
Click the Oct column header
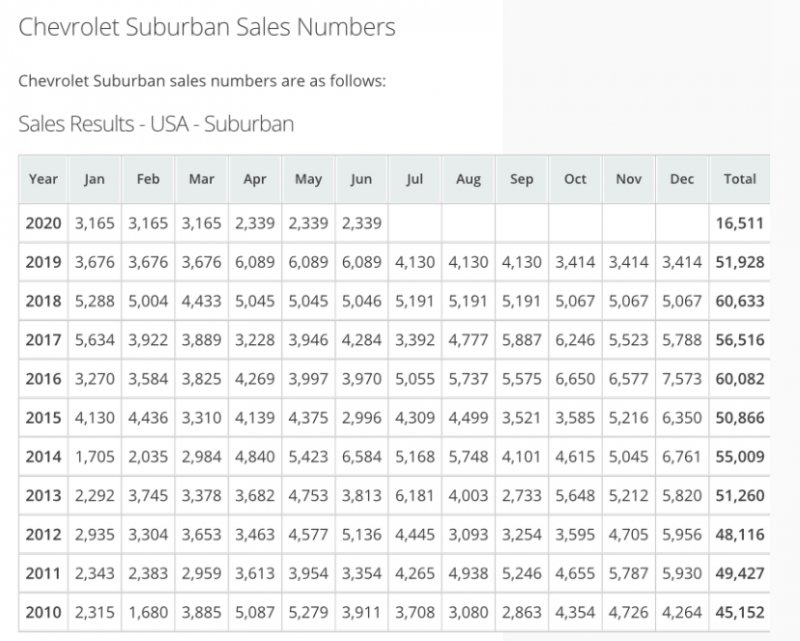coord(575,179)
